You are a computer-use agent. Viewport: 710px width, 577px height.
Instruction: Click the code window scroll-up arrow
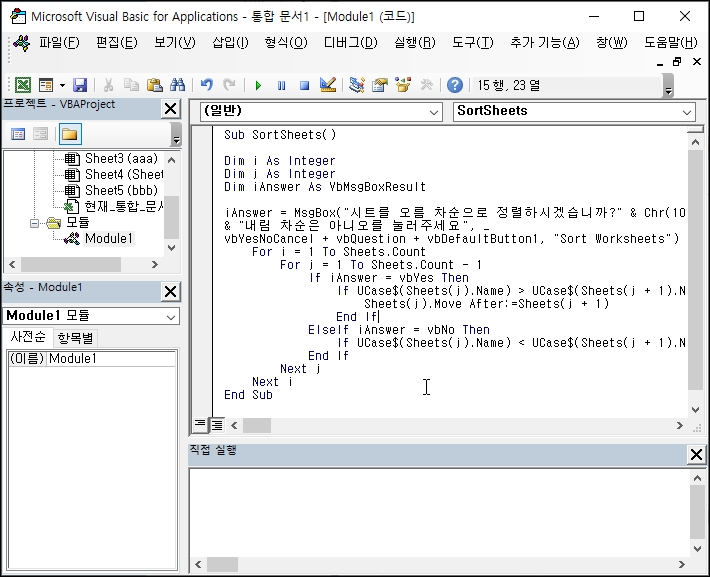pos(696,142)
